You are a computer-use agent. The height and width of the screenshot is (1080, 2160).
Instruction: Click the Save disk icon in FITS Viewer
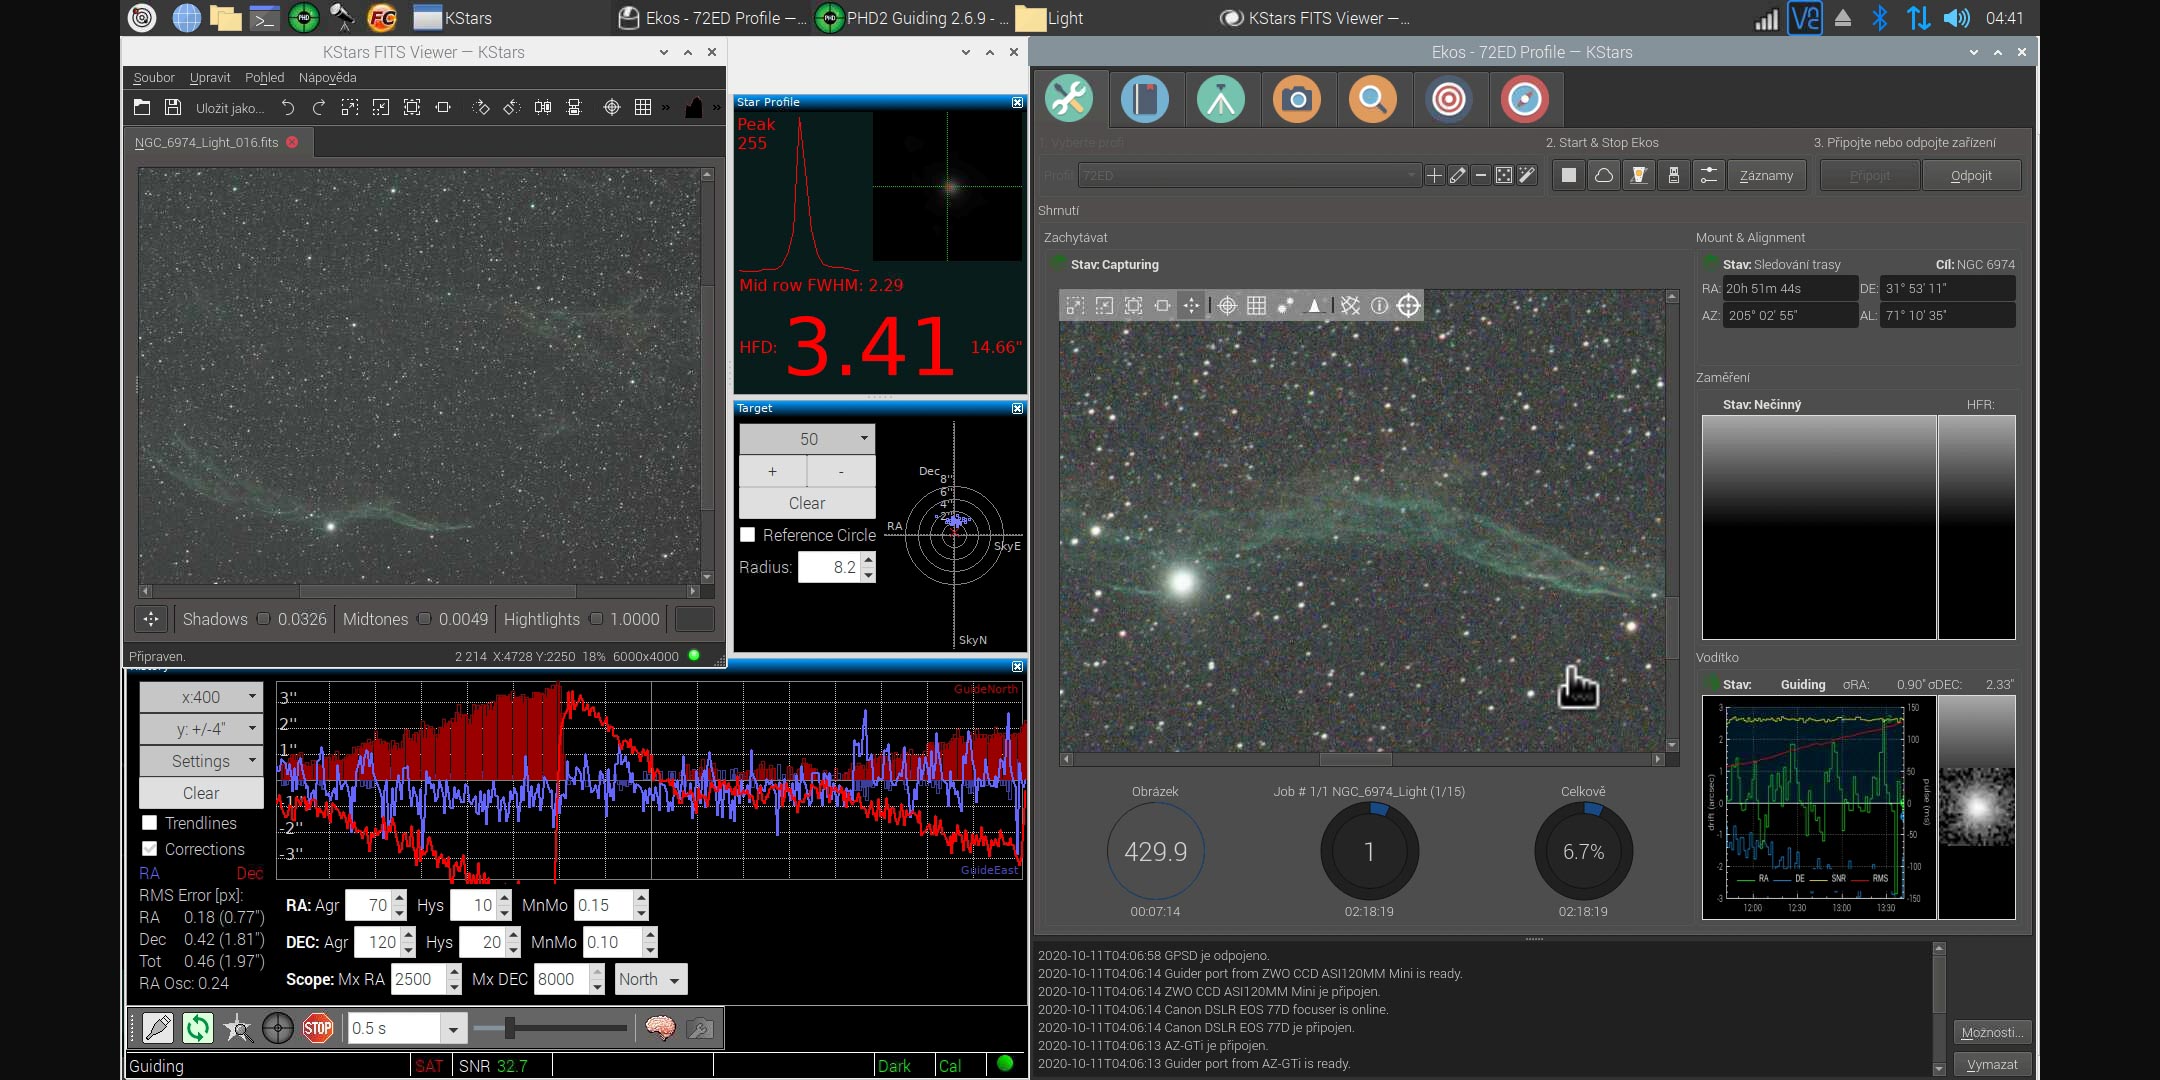click(x=173, y=107)
